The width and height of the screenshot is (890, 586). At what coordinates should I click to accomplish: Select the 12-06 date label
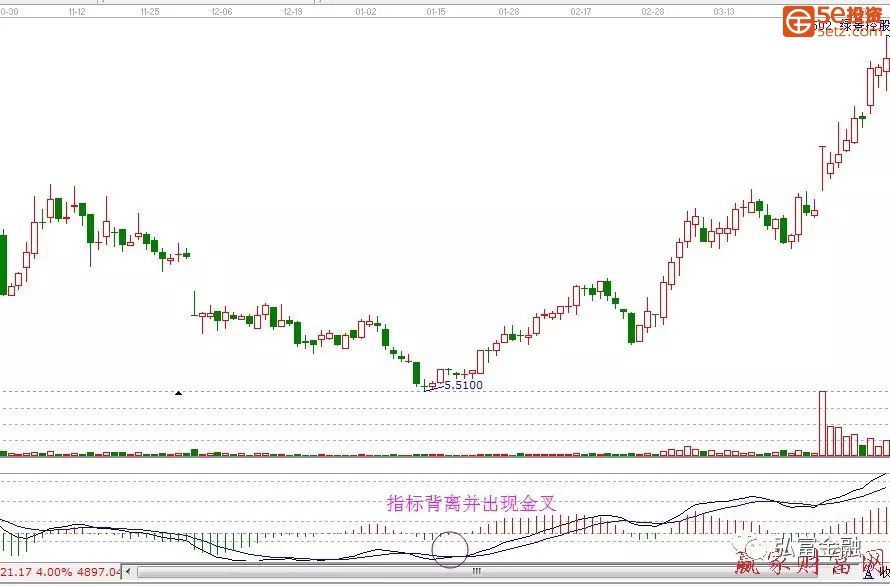coord(221,11)
